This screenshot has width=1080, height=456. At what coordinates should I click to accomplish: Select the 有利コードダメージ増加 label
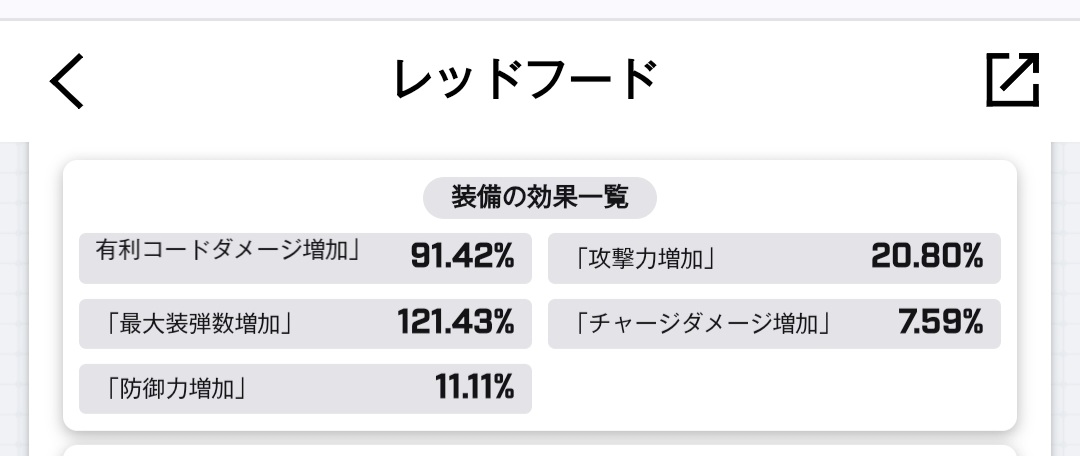(228, 249)
